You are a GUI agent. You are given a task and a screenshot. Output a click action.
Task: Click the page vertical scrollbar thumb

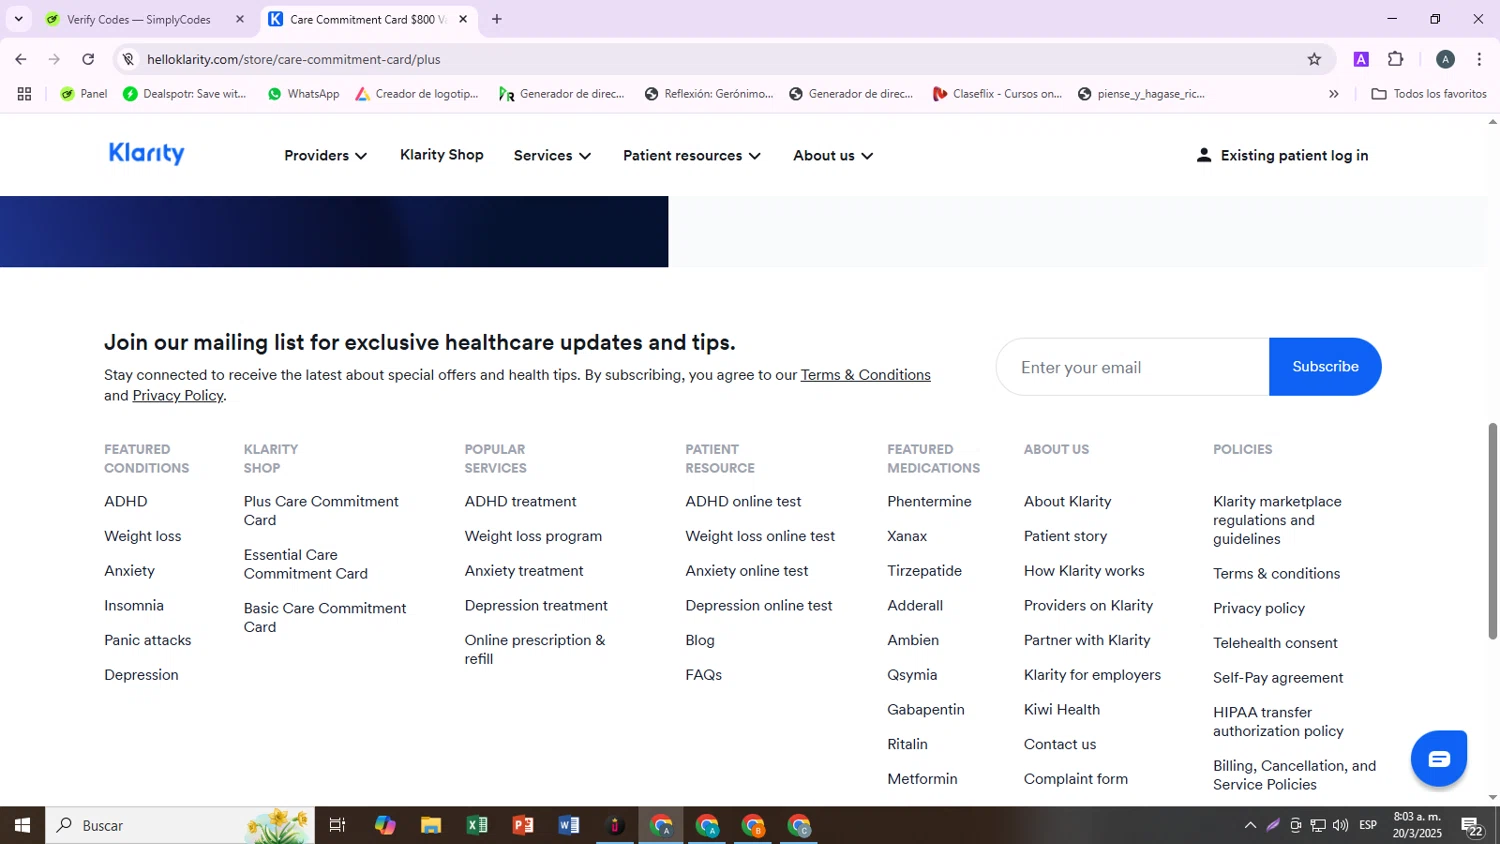point(1492,531)
